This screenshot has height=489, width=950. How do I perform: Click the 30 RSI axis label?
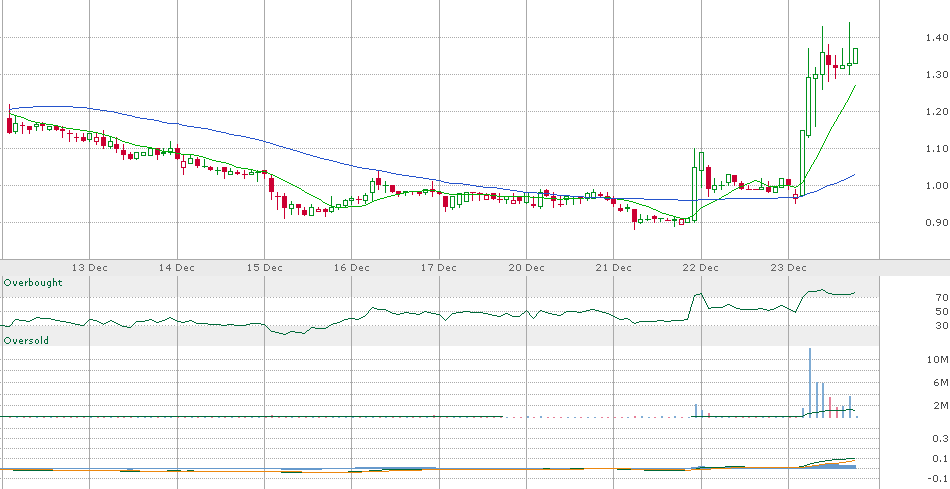[942, 325]
